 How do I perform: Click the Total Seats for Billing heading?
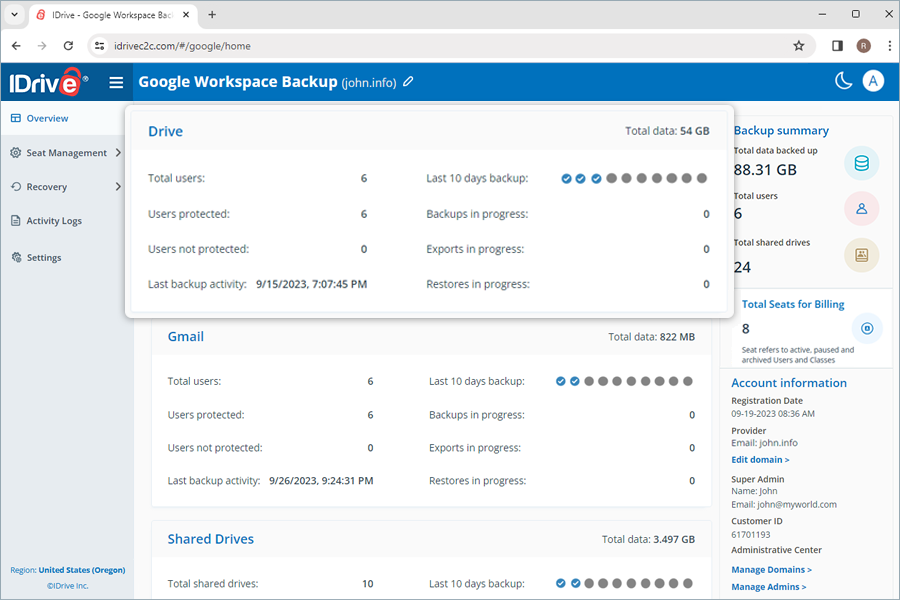[793, 304]
